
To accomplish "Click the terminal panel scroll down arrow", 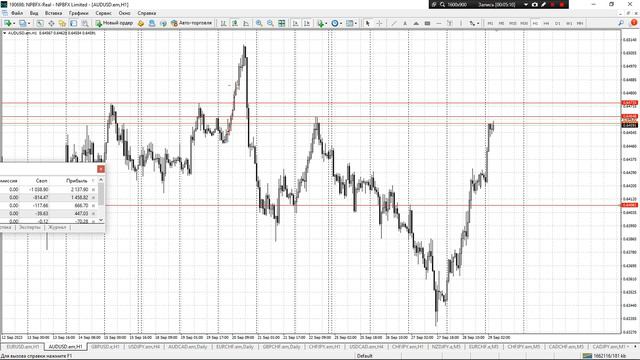I will coord(101,220).
